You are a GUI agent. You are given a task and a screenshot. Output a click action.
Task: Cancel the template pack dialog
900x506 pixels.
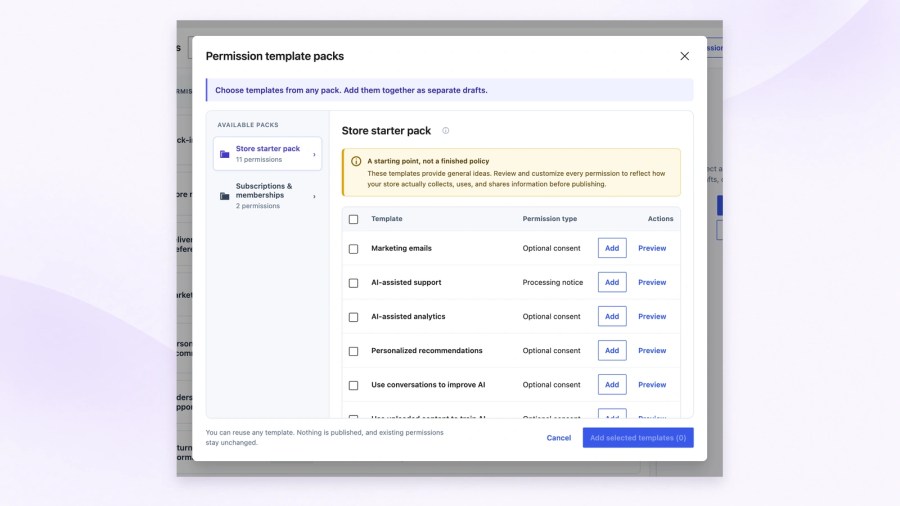click(558, 438)
